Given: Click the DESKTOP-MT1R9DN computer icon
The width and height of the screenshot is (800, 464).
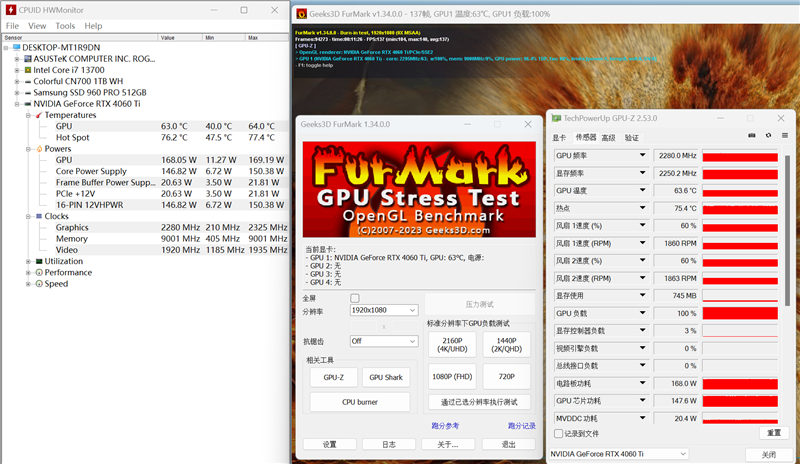Looking at the screenshot, I should point(17,47).
